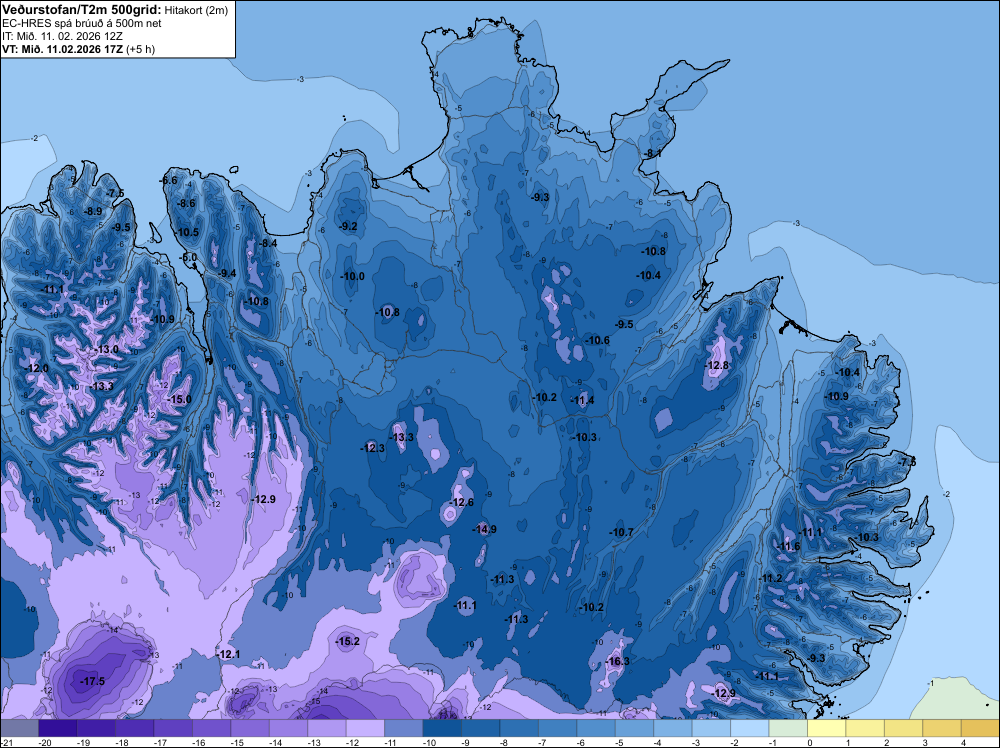Select the -16.3 temperature value
This screenshot has width=1000, height=748.
pos(617,661)
